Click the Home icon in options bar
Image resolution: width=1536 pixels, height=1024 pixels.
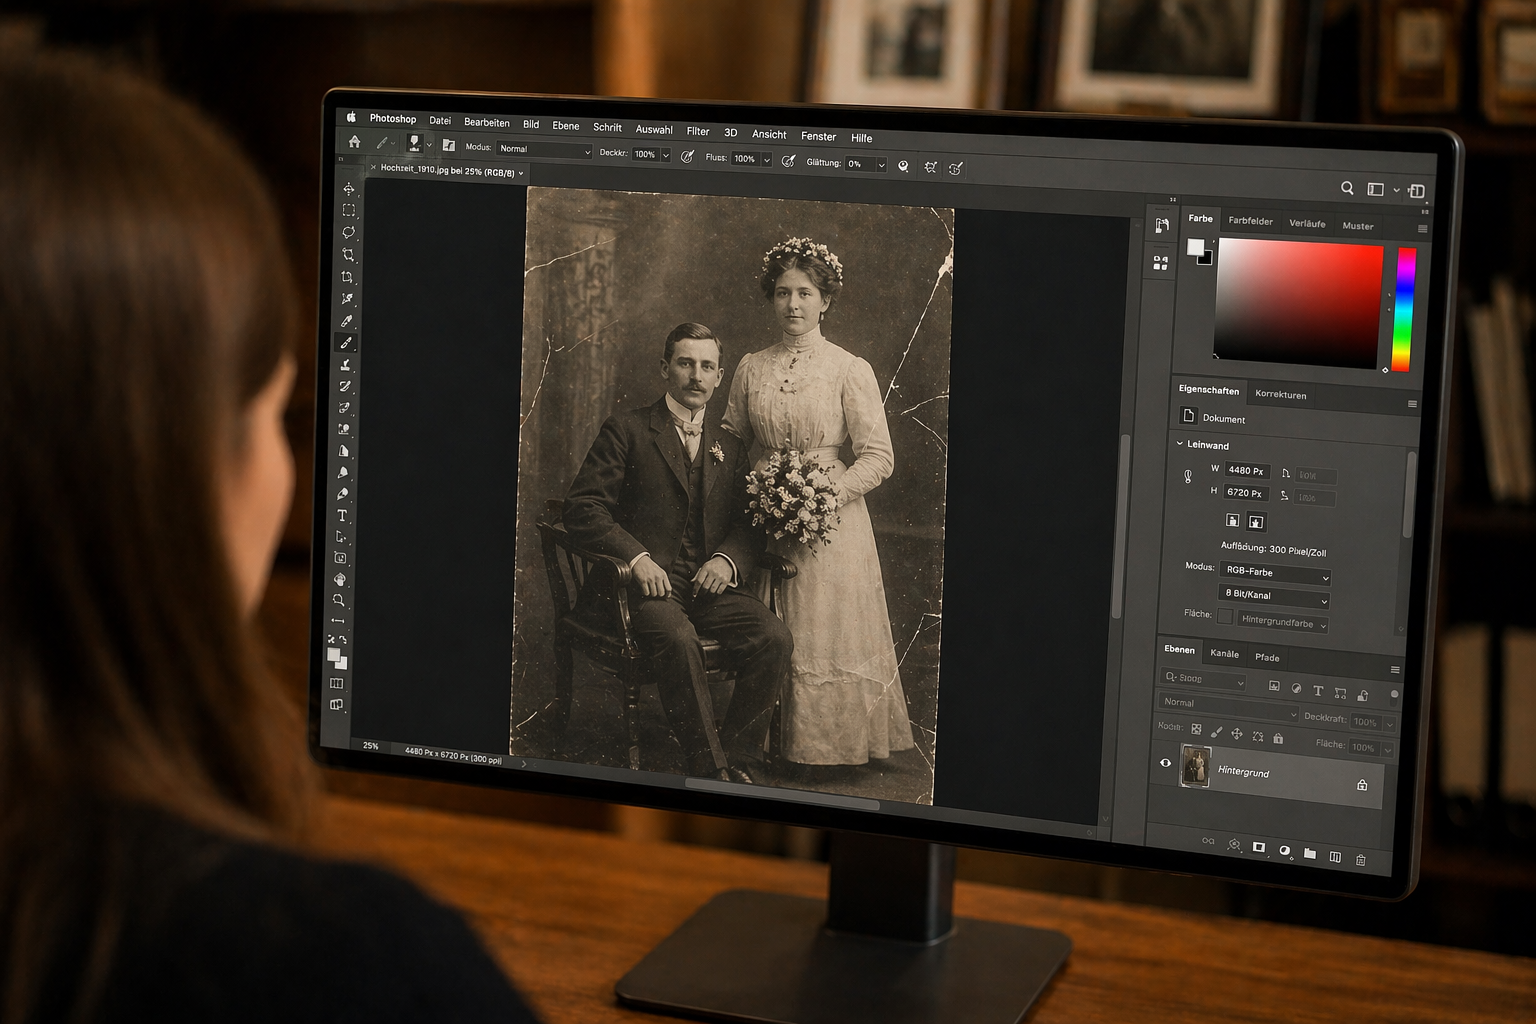354,142
